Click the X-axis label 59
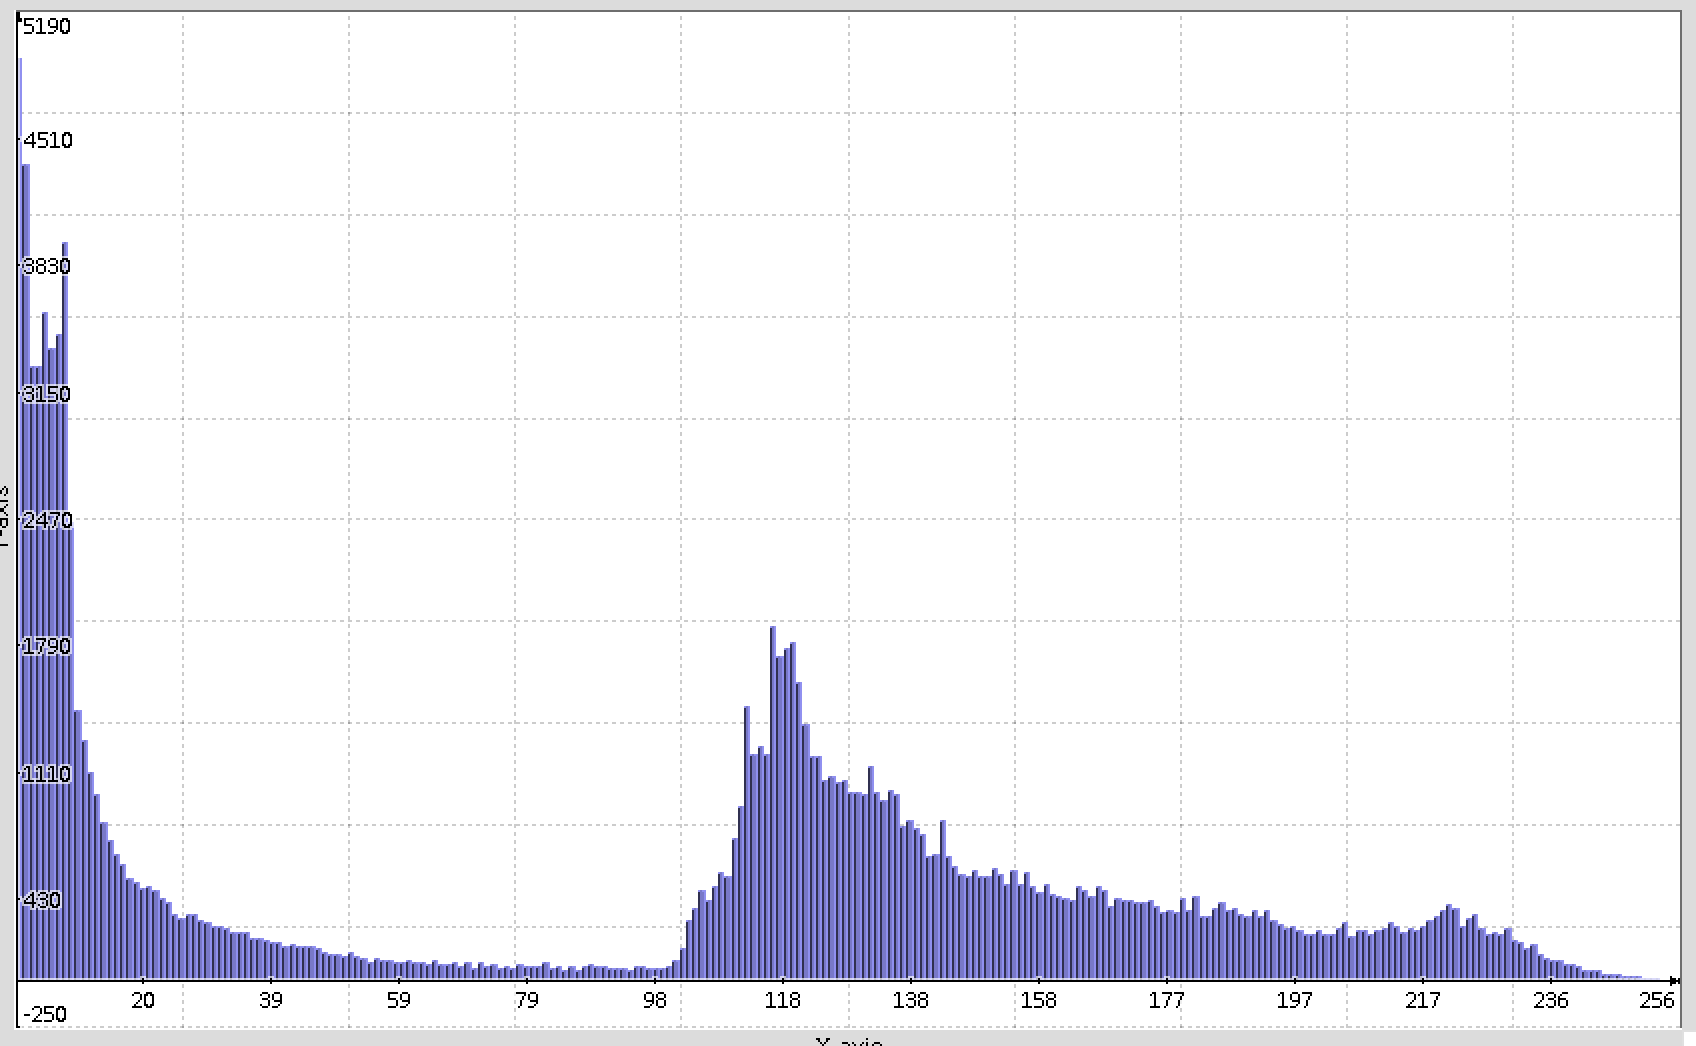Screen dimensions: 1696x1046 coord(399,1000)
